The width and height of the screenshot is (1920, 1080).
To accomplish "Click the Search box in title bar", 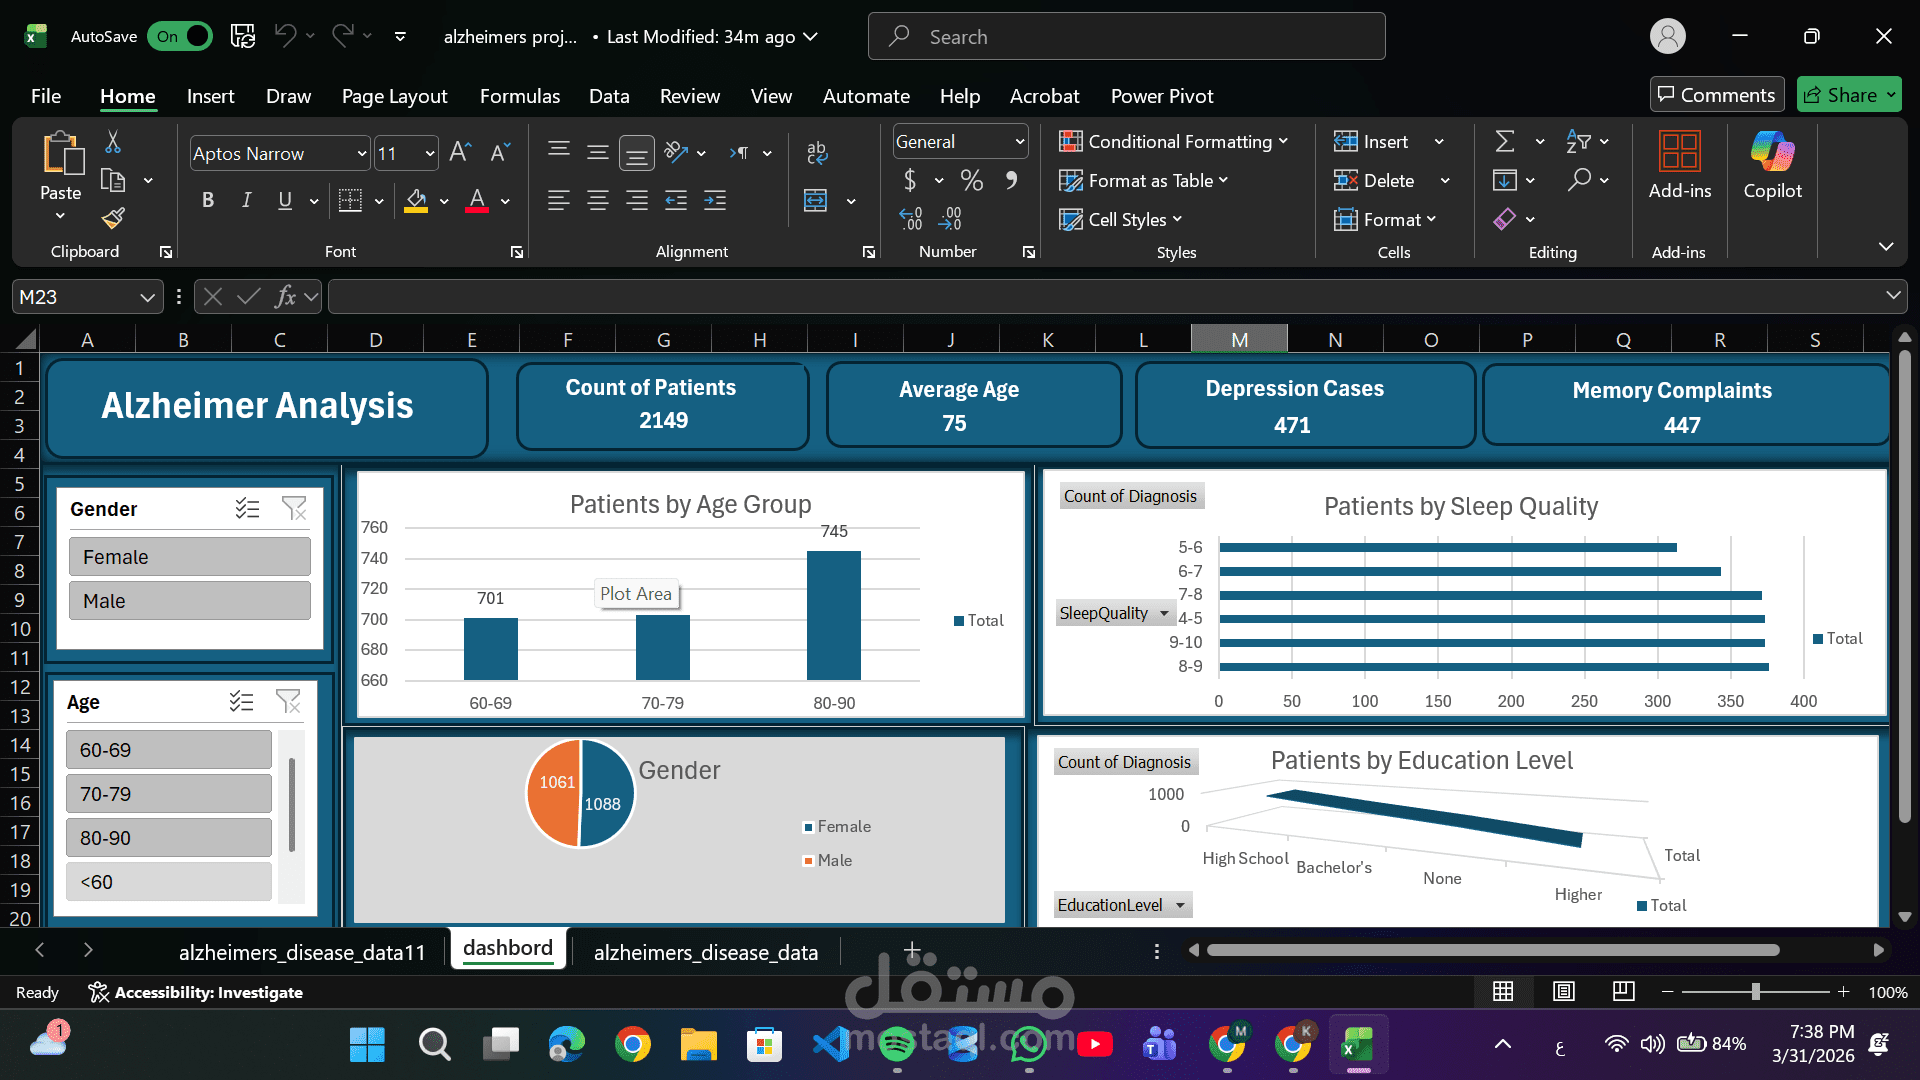I will (1126, 36).
